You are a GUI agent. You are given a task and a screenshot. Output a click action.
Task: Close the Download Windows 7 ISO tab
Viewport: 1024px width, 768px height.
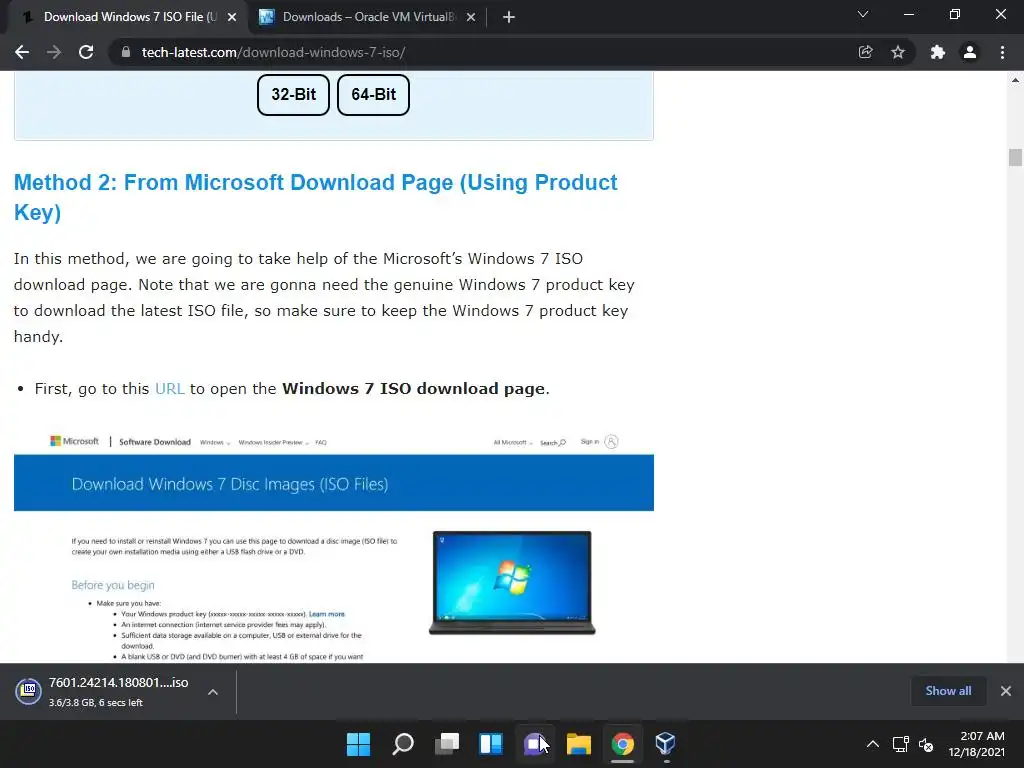[x=232, y=17]
